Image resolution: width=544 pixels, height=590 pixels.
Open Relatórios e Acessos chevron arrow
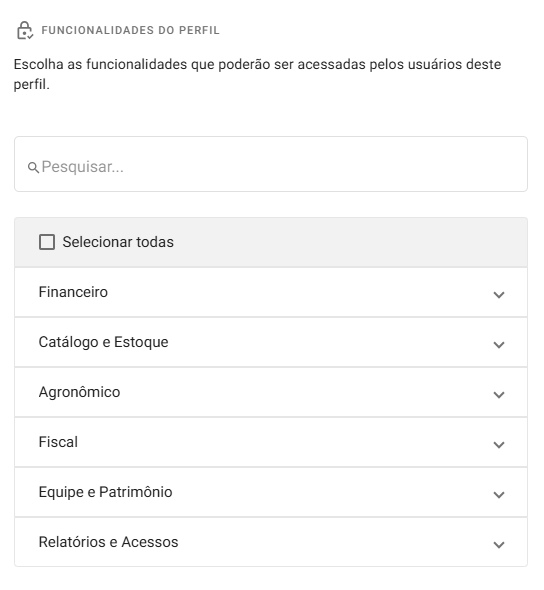(499, 545)
